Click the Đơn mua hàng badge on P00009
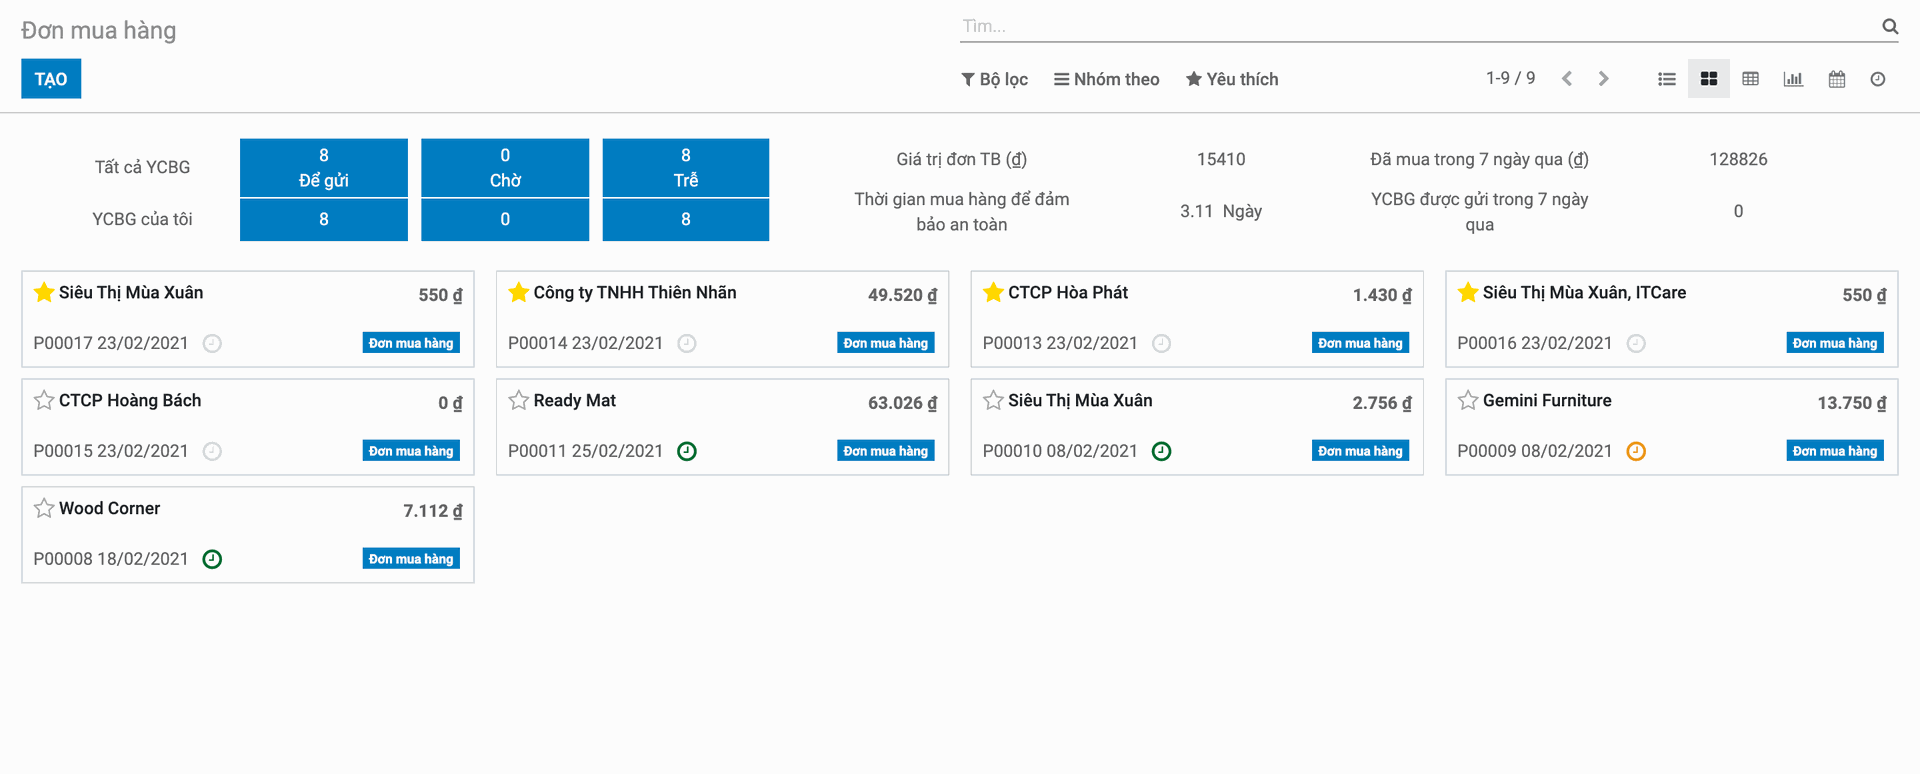Screen dimensions: 1920x774 click(x=1835, y=451)
